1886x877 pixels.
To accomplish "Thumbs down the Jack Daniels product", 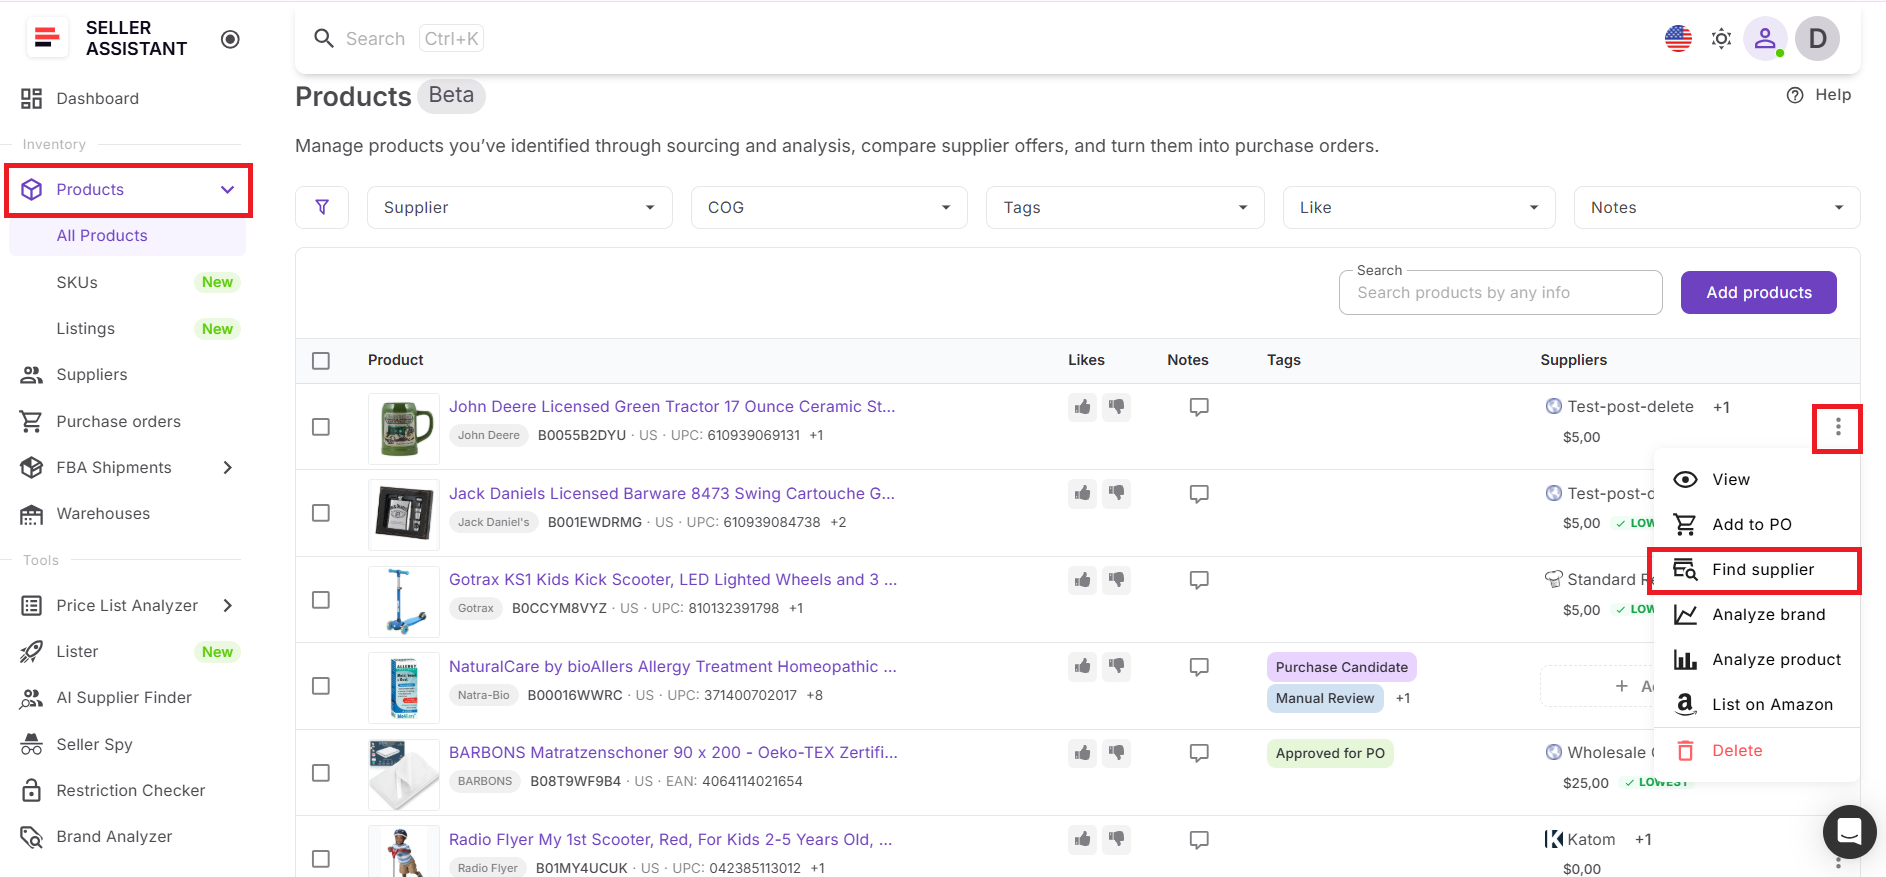I will point(1116,493).
